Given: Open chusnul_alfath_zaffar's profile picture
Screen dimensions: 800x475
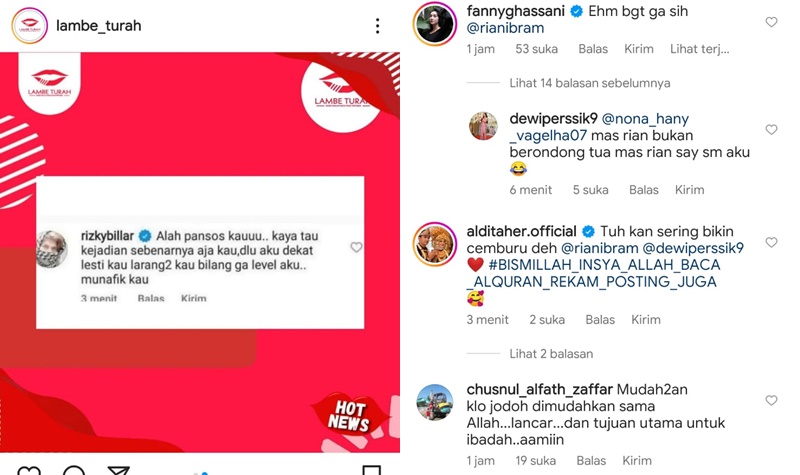Looking at the screenshot, I should (x=435, y=402).
